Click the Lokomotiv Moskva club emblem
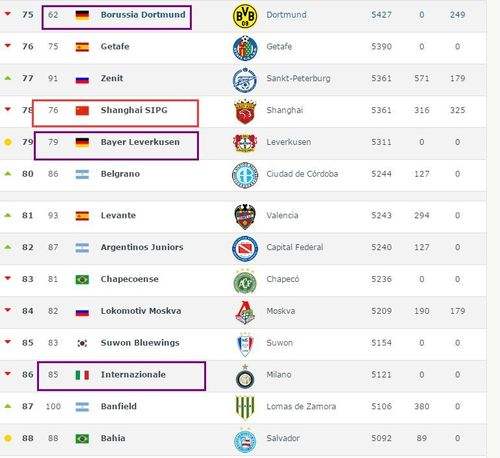This screenshot has width=500, height=458. pyautogui.click(x=245, y=313)
